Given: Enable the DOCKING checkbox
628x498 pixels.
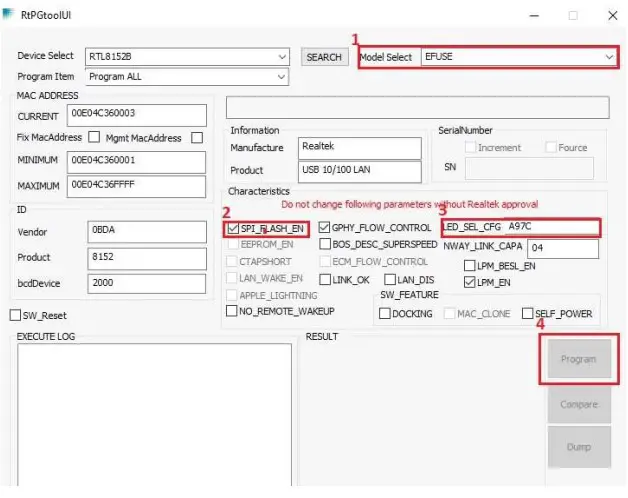Looking at the screenshot, I should (385, 313).
